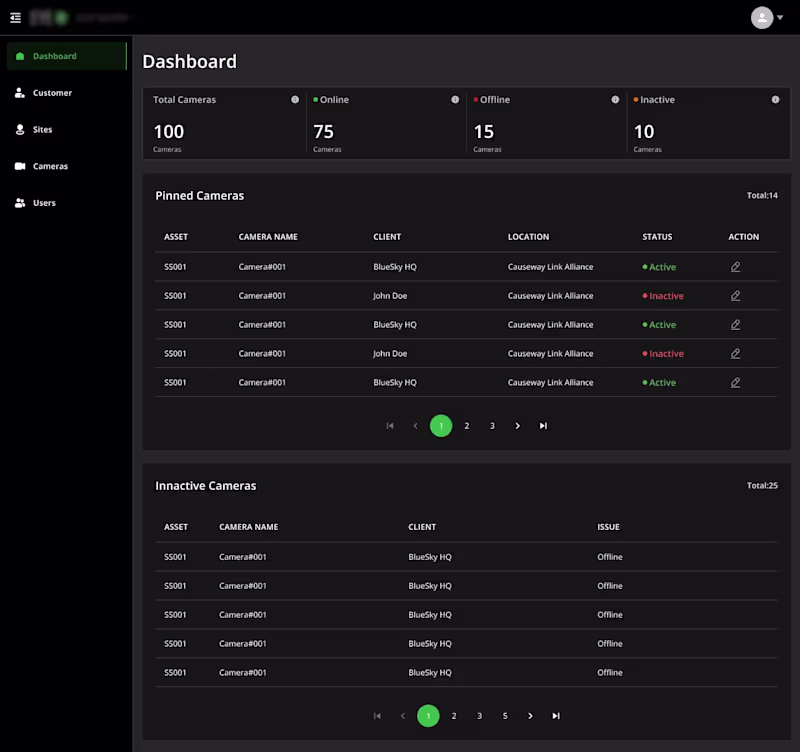Advance to next page in Pinned Cameras pagination
800x752 pixels.
coord(517,426)
